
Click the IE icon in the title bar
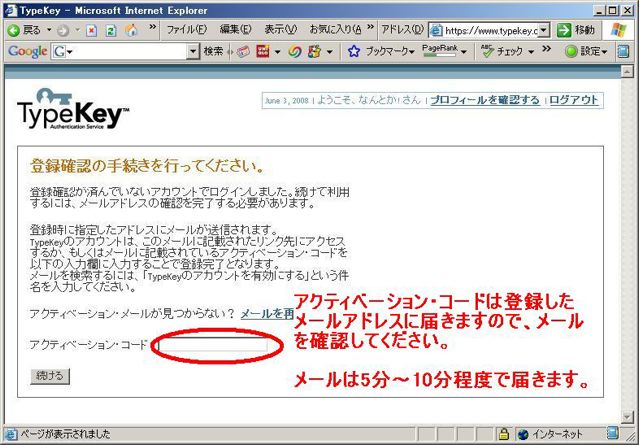point(9,10)
